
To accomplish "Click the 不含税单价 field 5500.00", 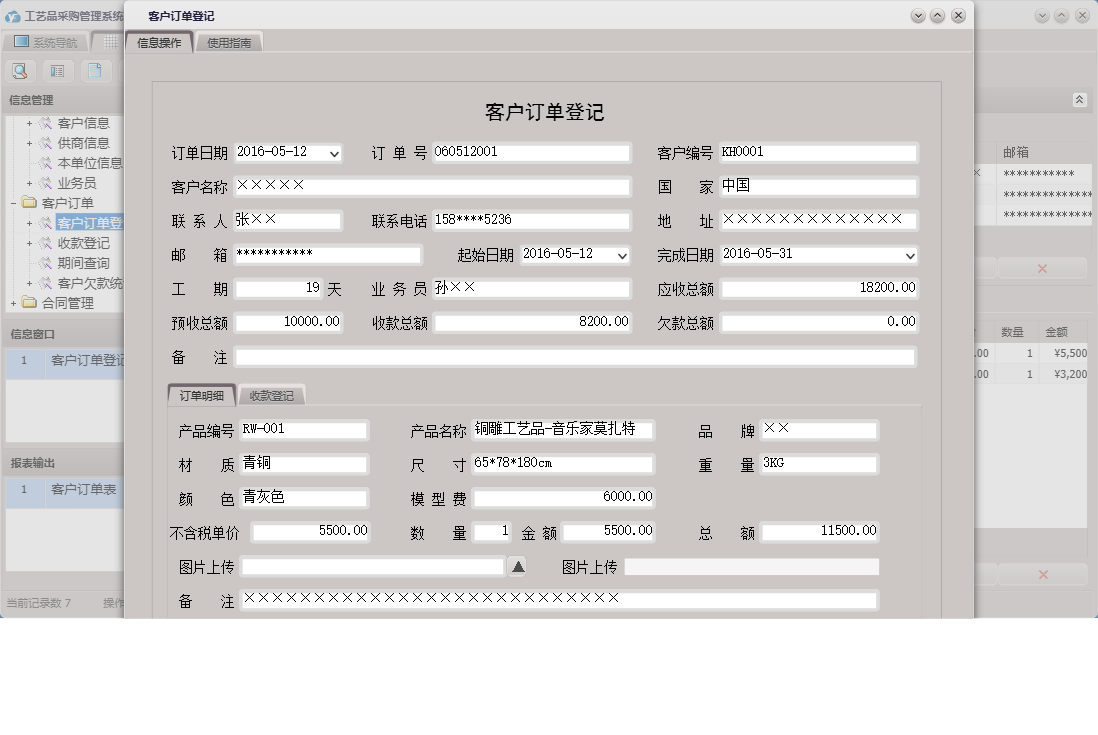I will coord(310,531).
